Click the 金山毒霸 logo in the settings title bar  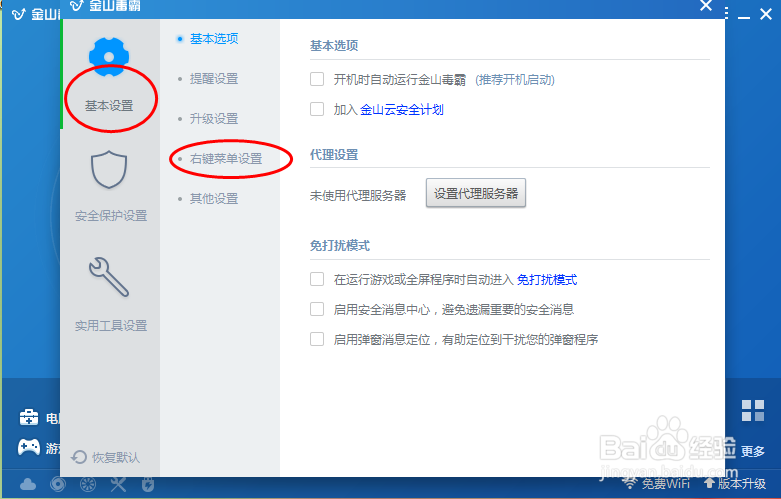pos(76,5)
